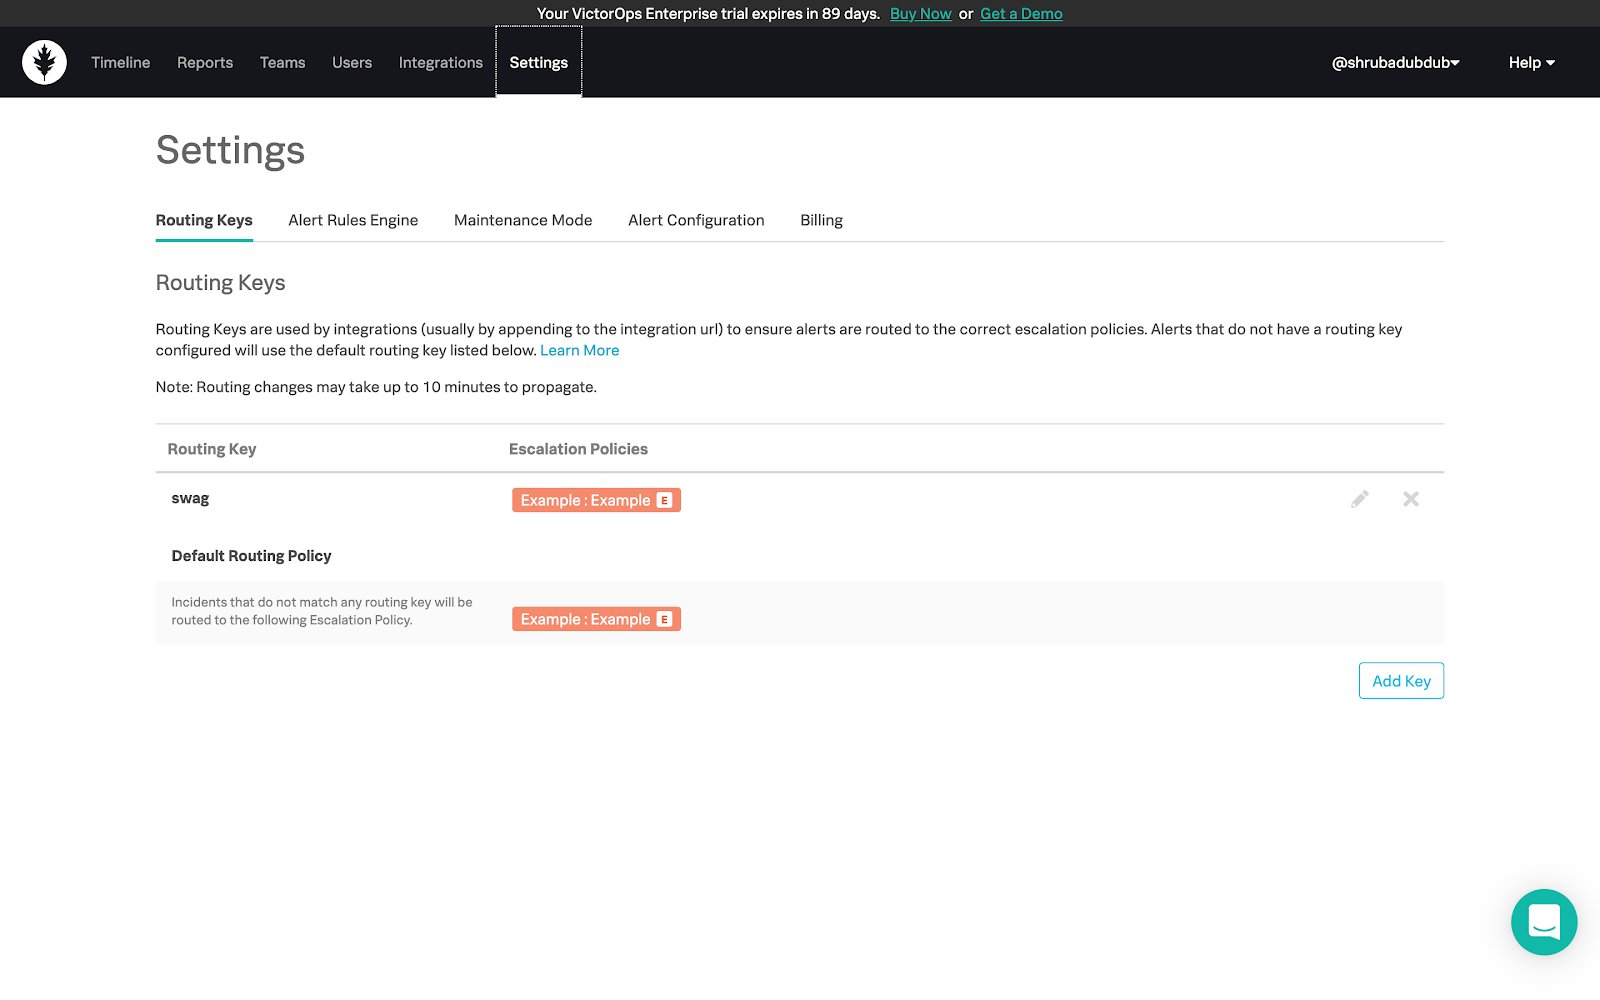Navigate to Teams
This screenshot has width=1600, height=1000.
(283, 62)
